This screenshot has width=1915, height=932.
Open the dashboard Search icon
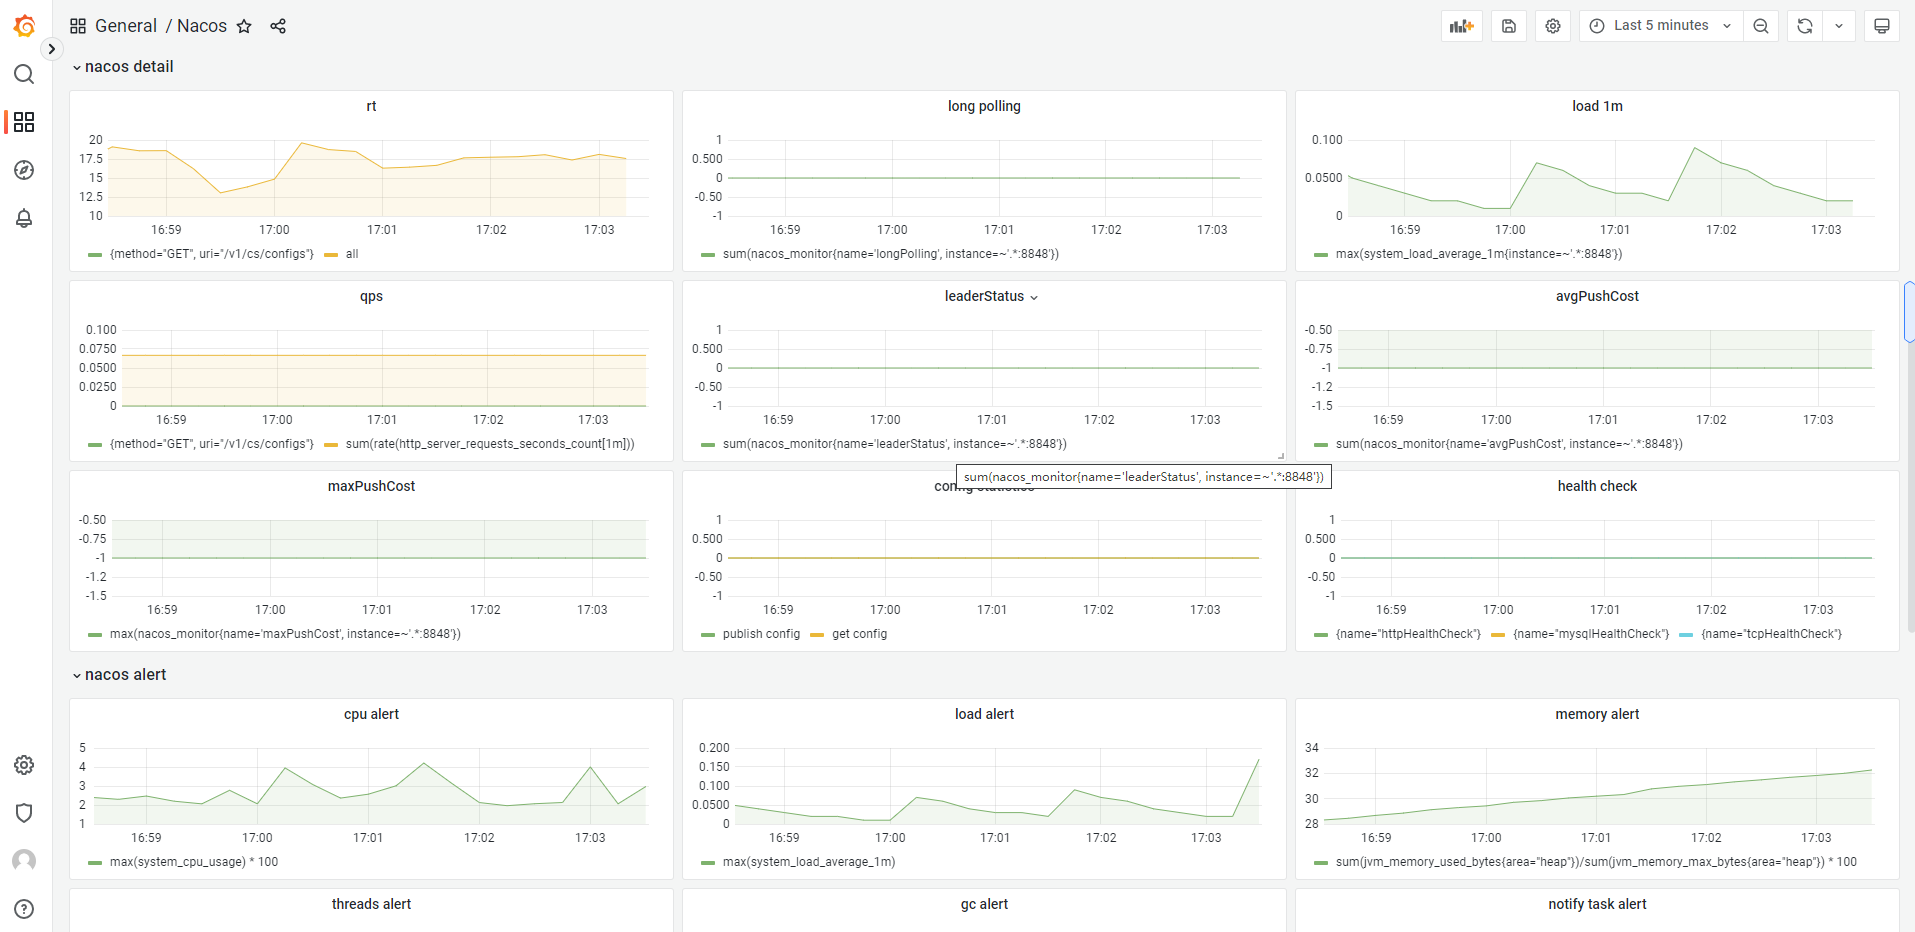click(x=24, y=74)
